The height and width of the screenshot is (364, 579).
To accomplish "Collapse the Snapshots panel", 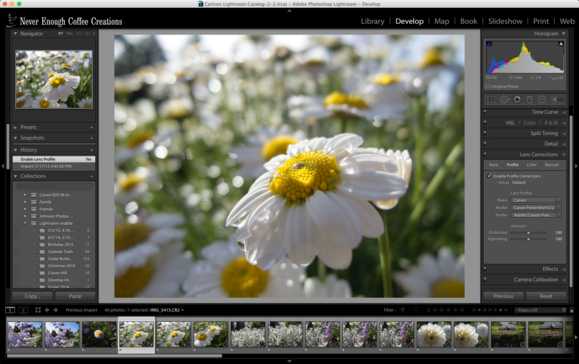I will pyautogui.click(x=16, y=138).
